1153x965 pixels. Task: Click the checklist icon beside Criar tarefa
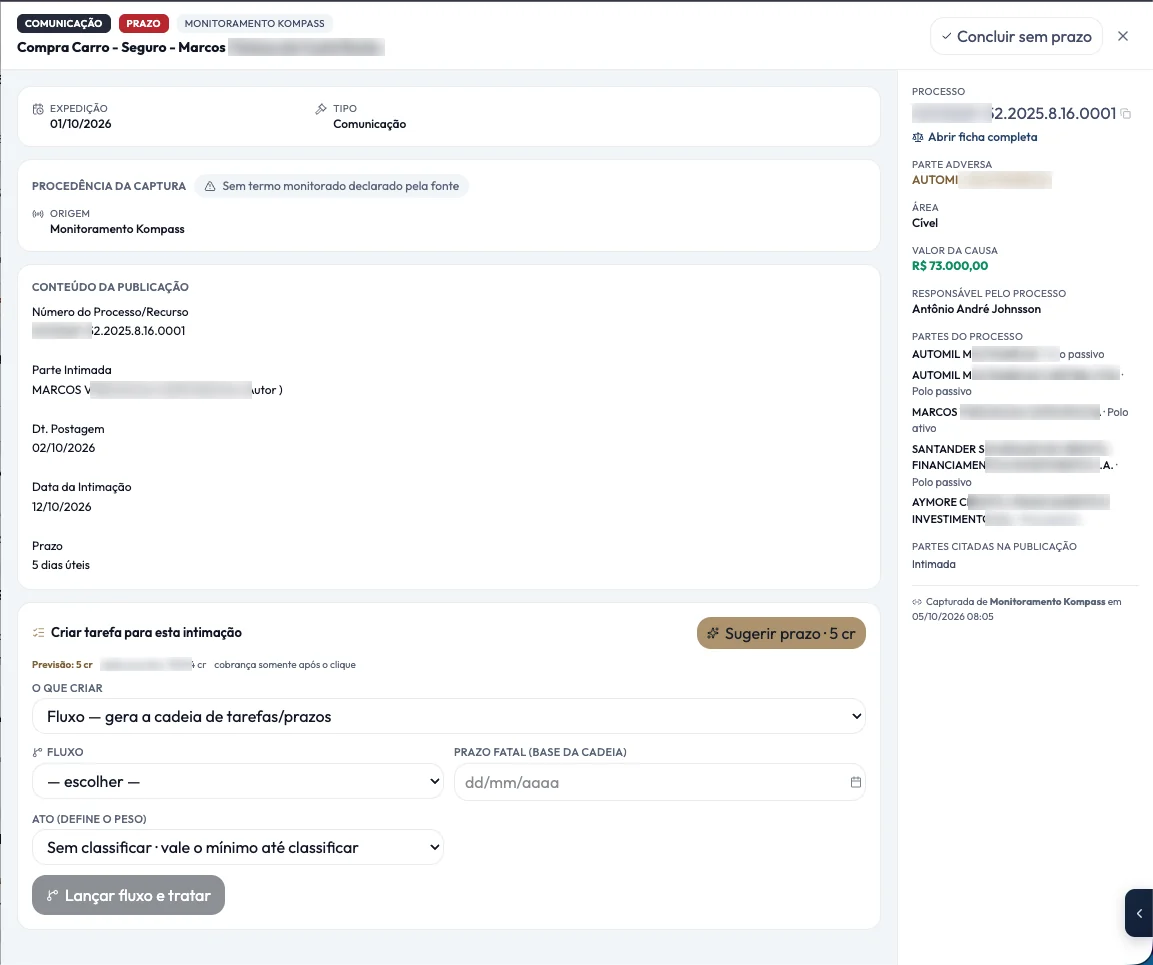tap(39, 633)
